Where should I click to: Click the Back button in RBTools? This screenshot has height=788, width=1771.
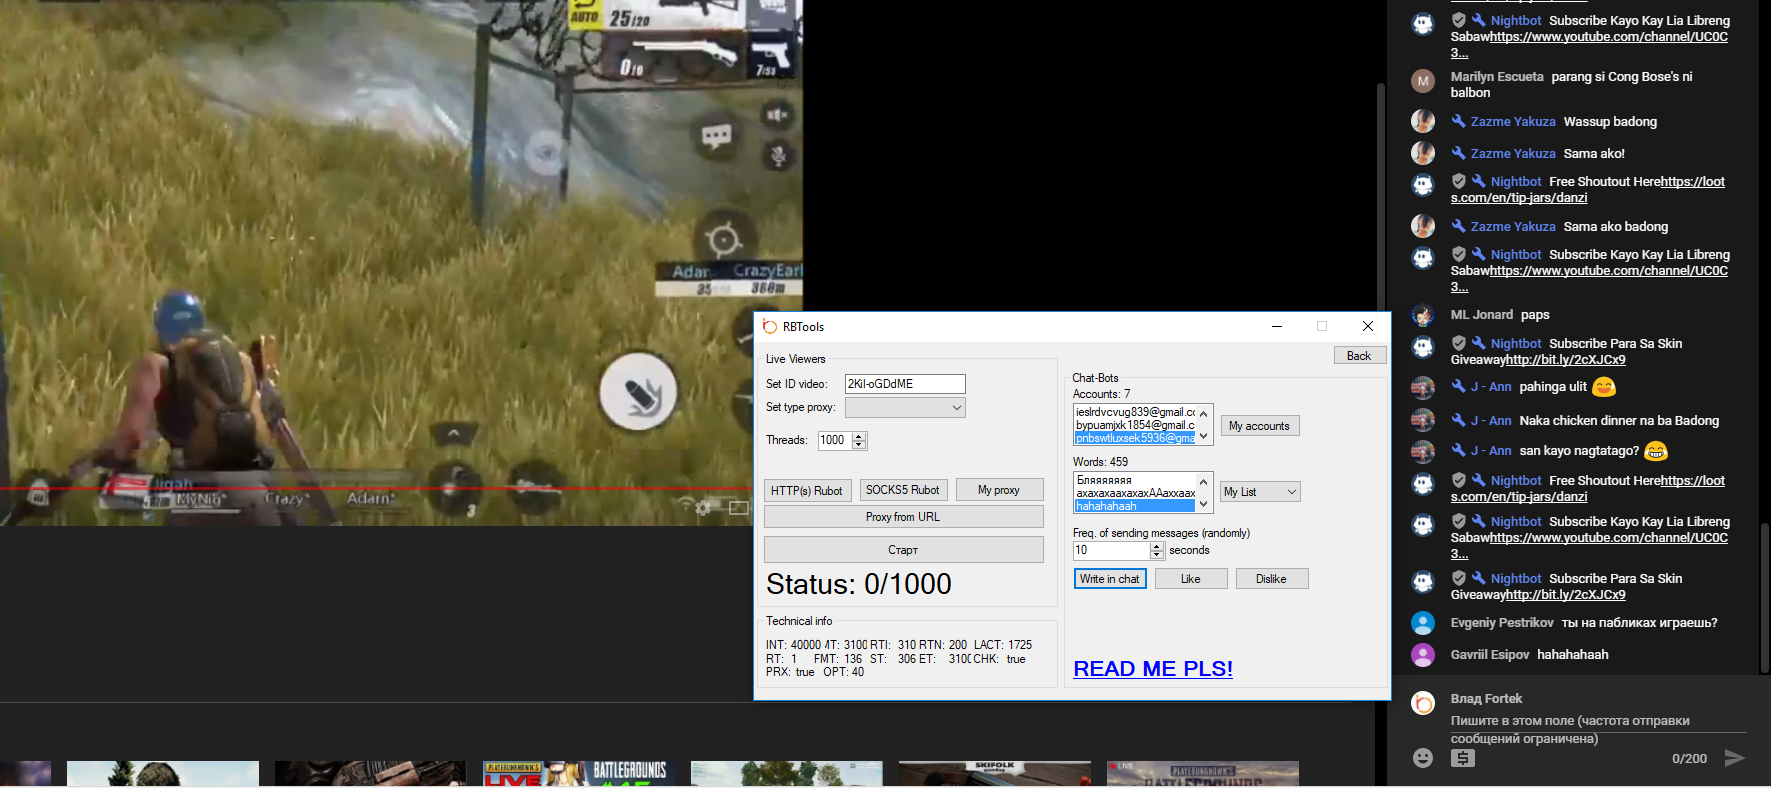tap(1358, 356)
